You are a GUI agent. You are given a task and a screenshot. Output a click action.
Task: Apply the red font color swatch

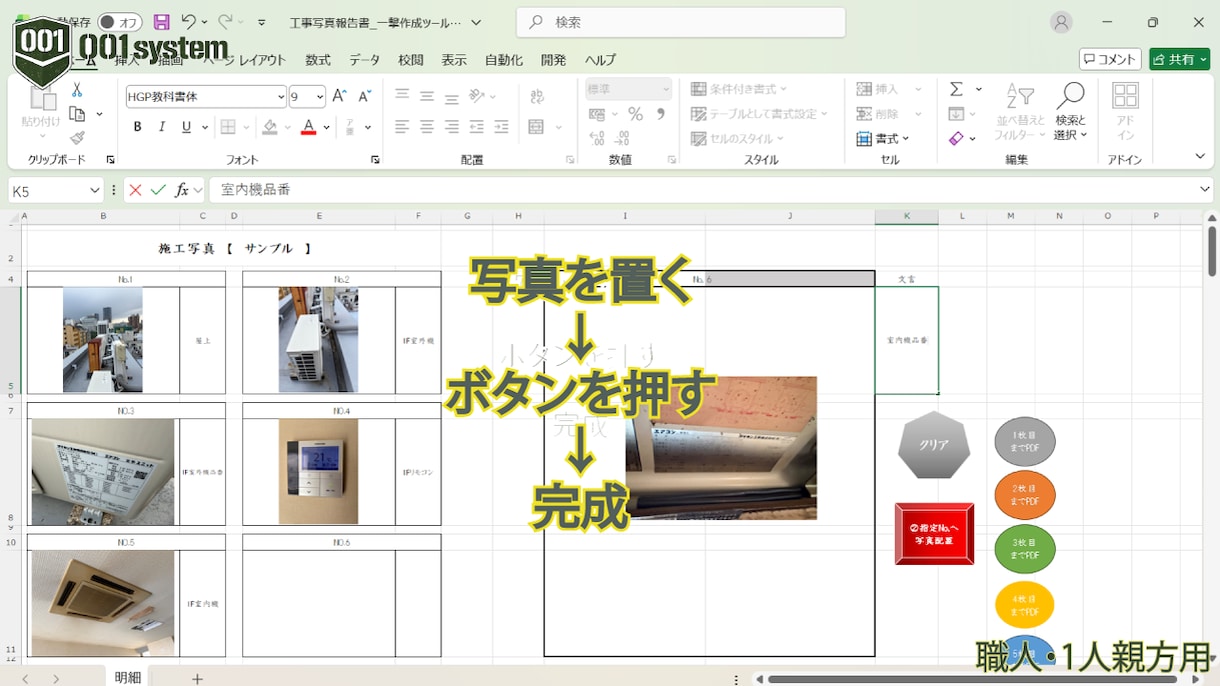[x=308, y=127]
